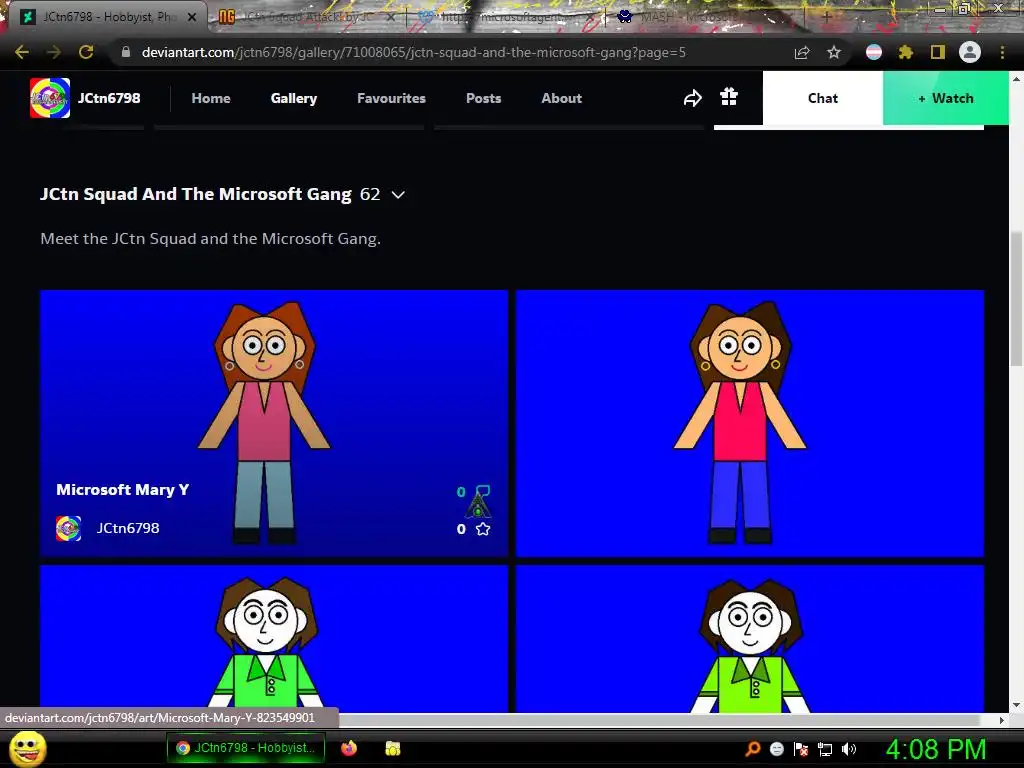Go back with the browser back arrow

[x=22, y=52]
